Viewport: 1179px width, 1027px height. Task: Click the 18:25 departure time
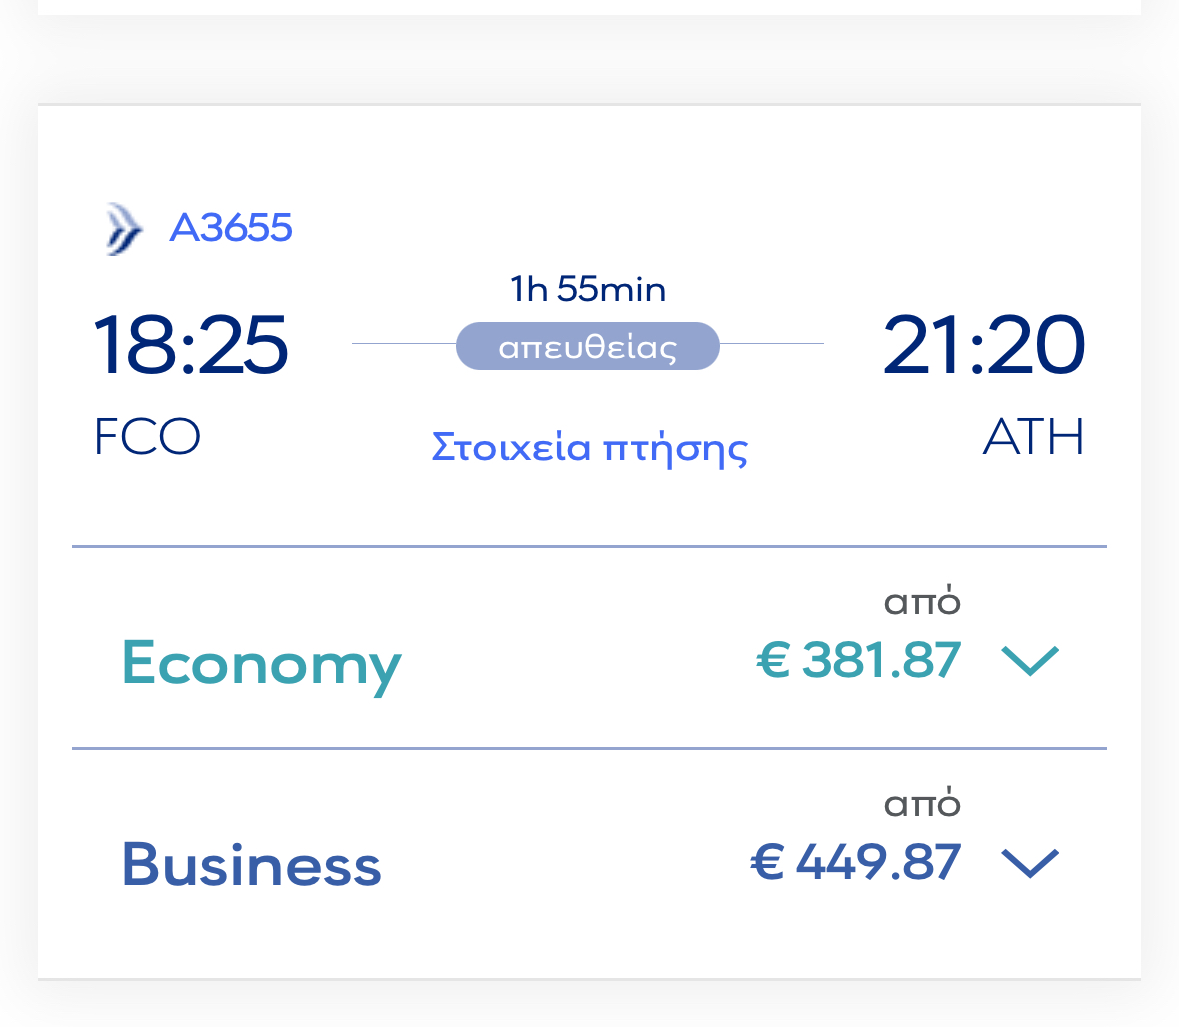click(x=190, y=345)
